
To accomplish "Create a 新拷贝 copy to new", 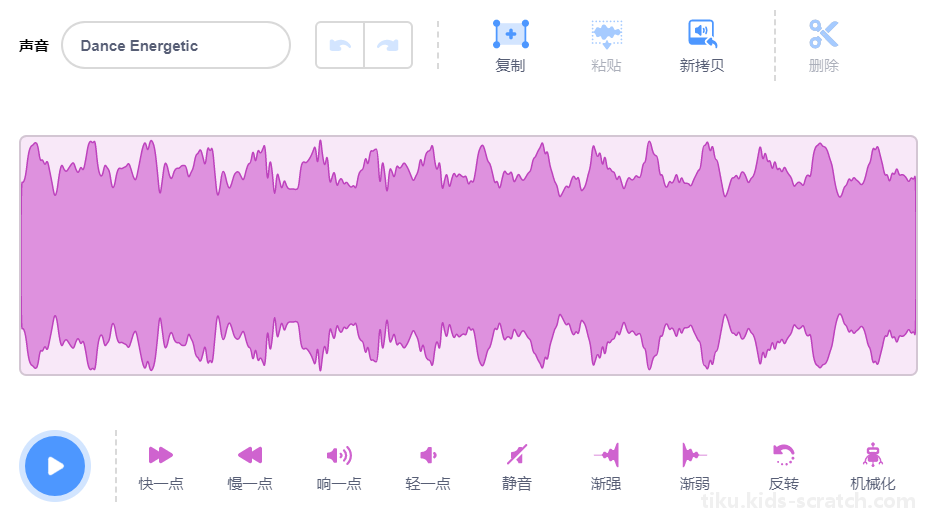I will tap(702, 34).
